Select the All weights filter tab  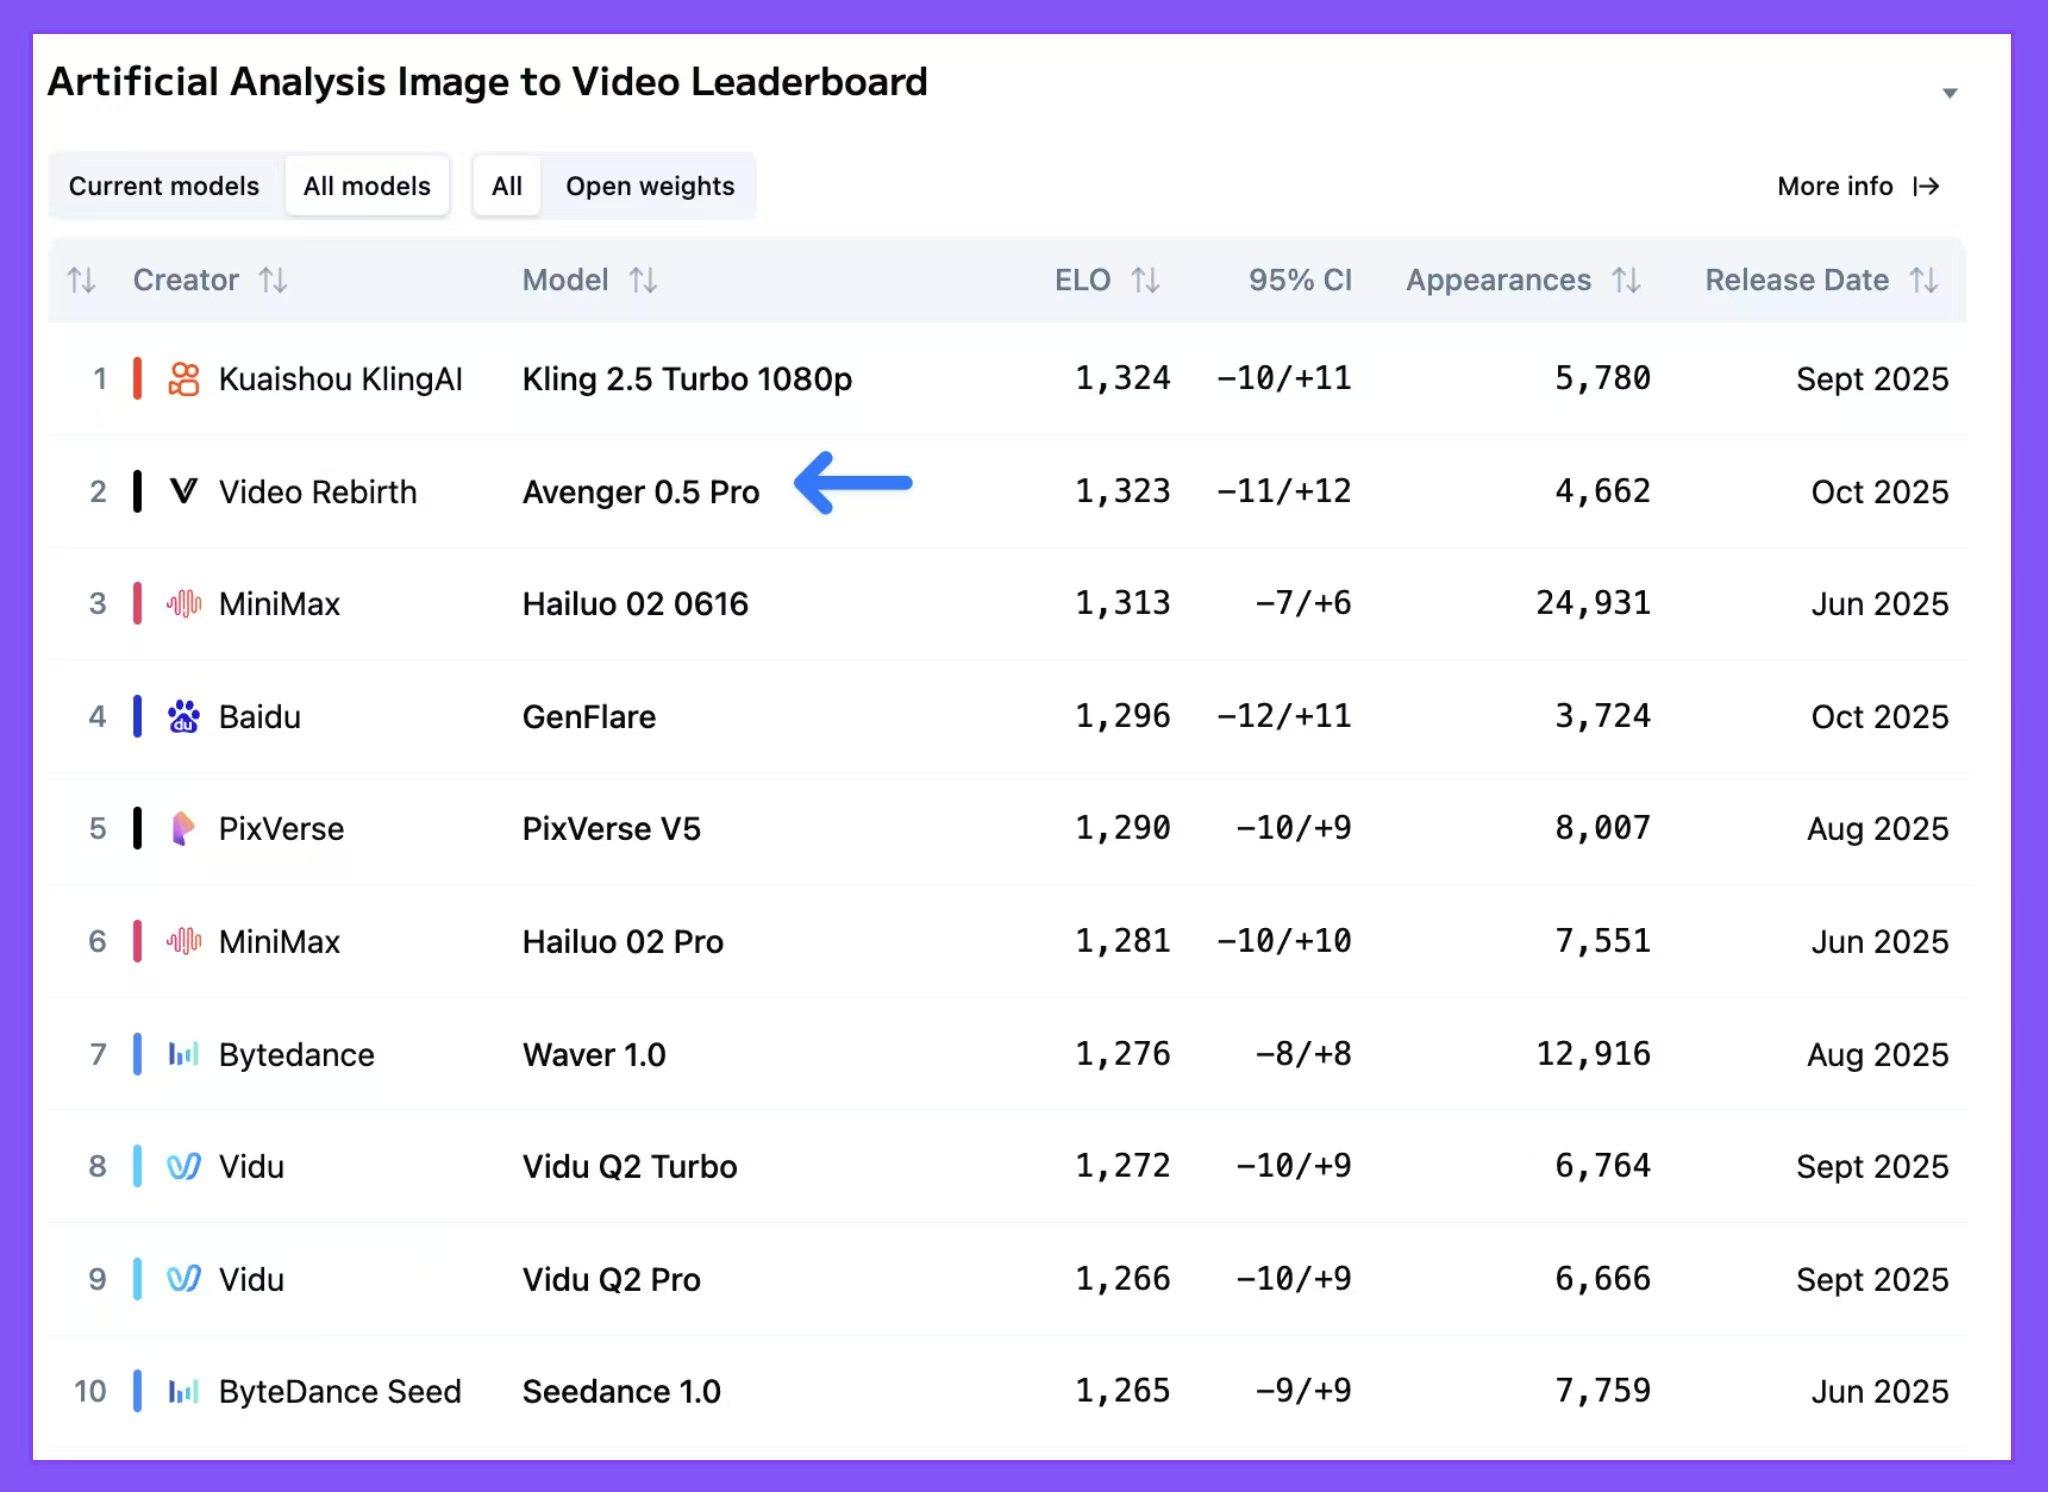point(507,186)
